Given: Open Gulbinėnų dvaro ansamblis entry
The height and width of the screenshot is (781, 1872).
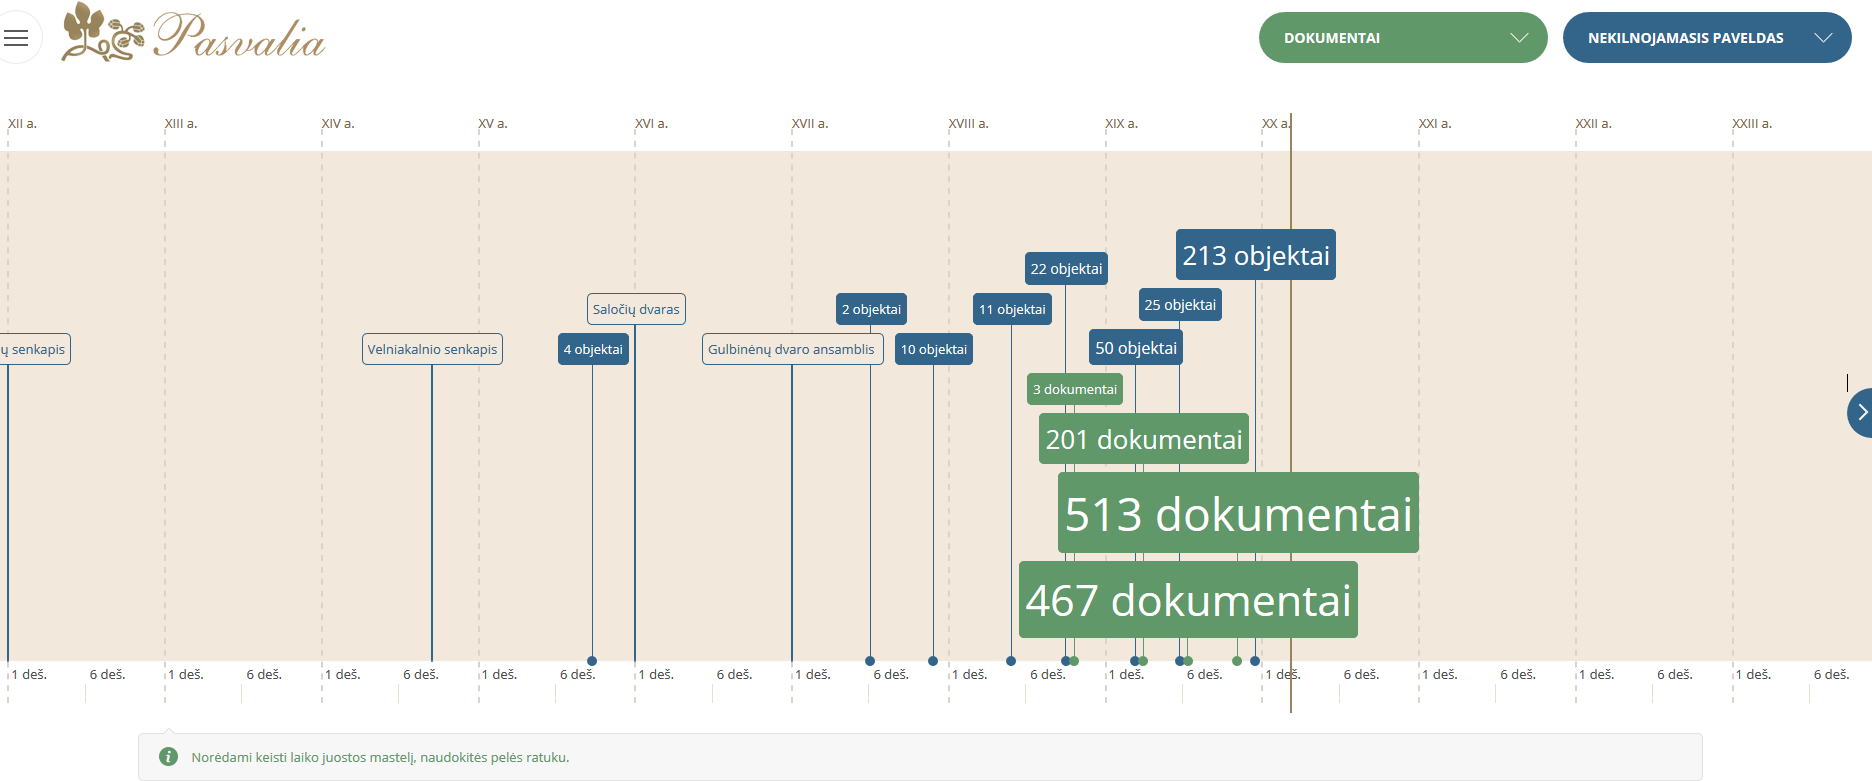Looking at the screenshot, I should (792, 349).
